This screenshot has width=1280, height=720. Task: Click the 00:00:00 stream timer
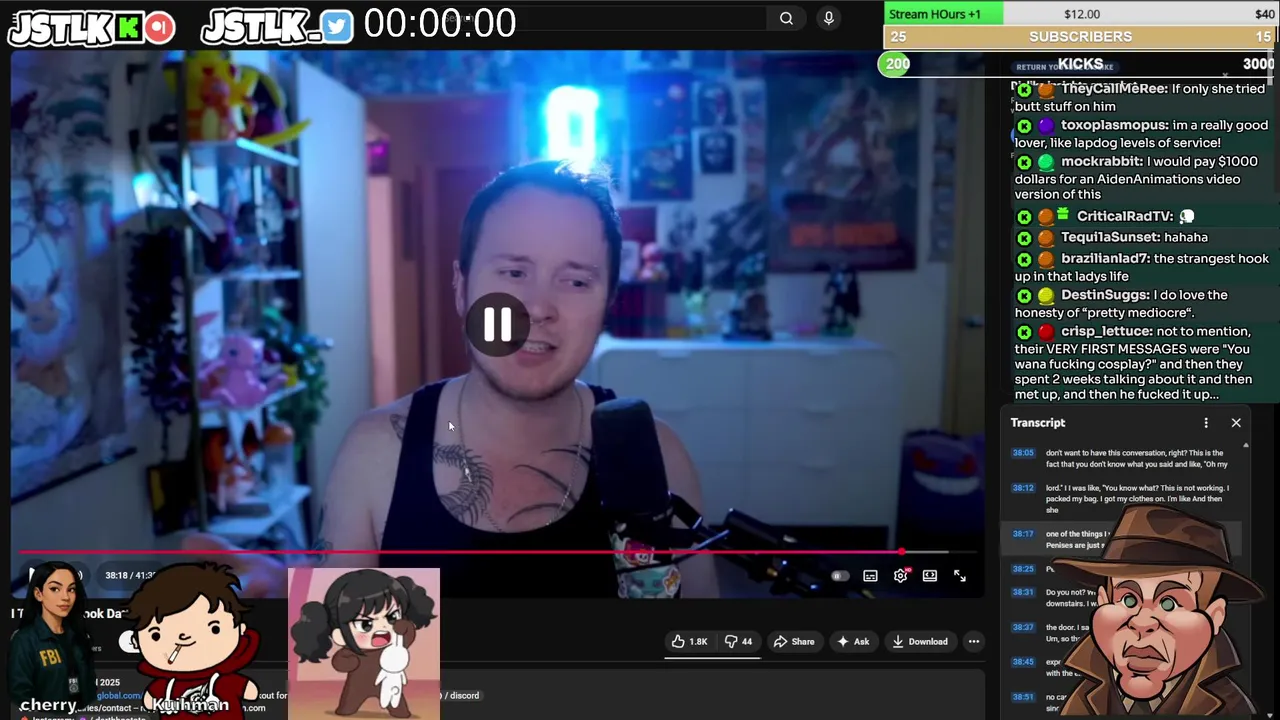[440, 23]
